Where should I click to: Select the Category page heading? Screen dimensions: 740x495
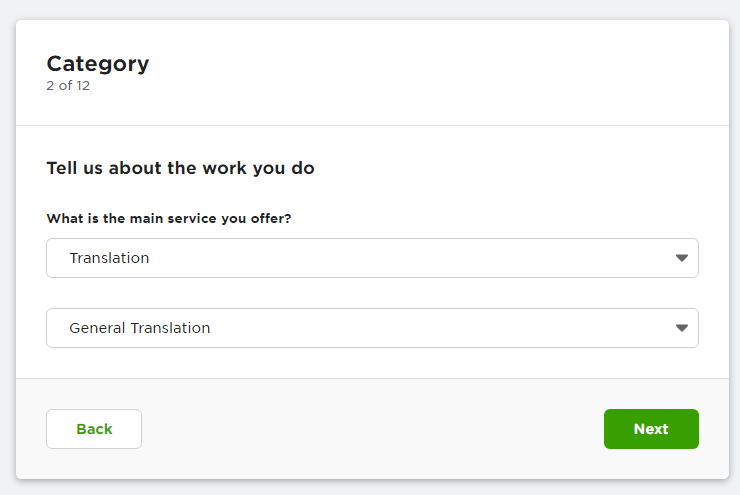(98, 64)
